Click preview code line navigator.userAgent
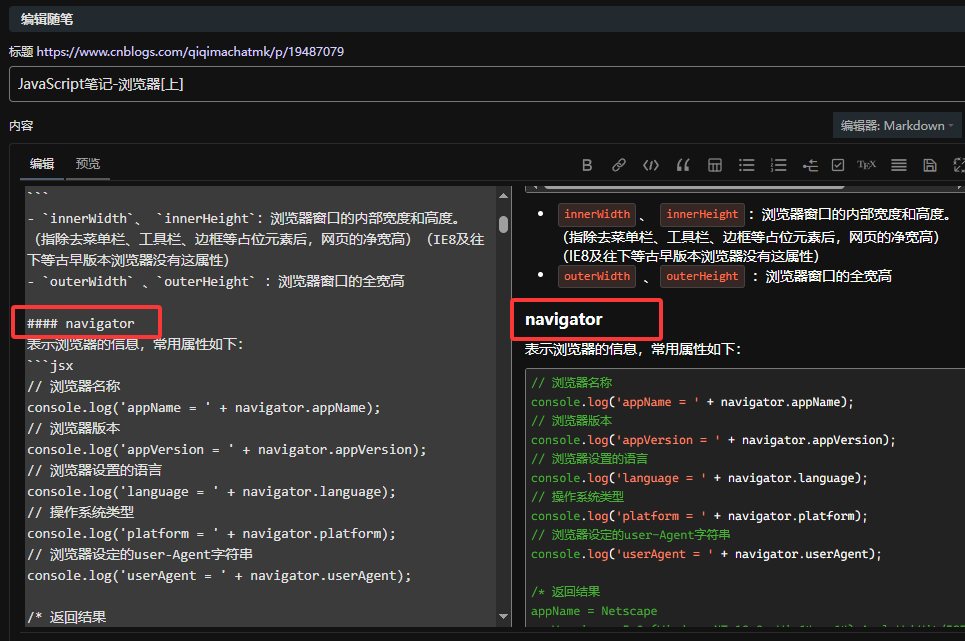 click(707, 554)
